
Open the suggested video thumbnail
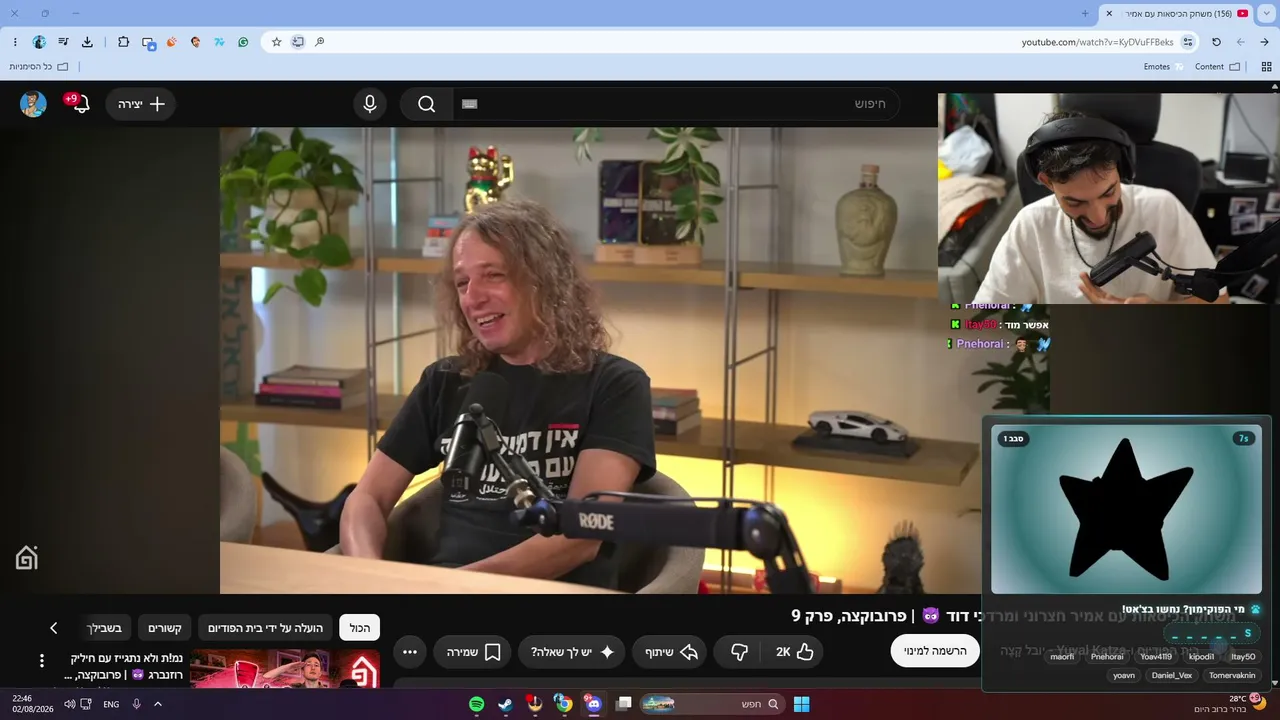point(285,669)
